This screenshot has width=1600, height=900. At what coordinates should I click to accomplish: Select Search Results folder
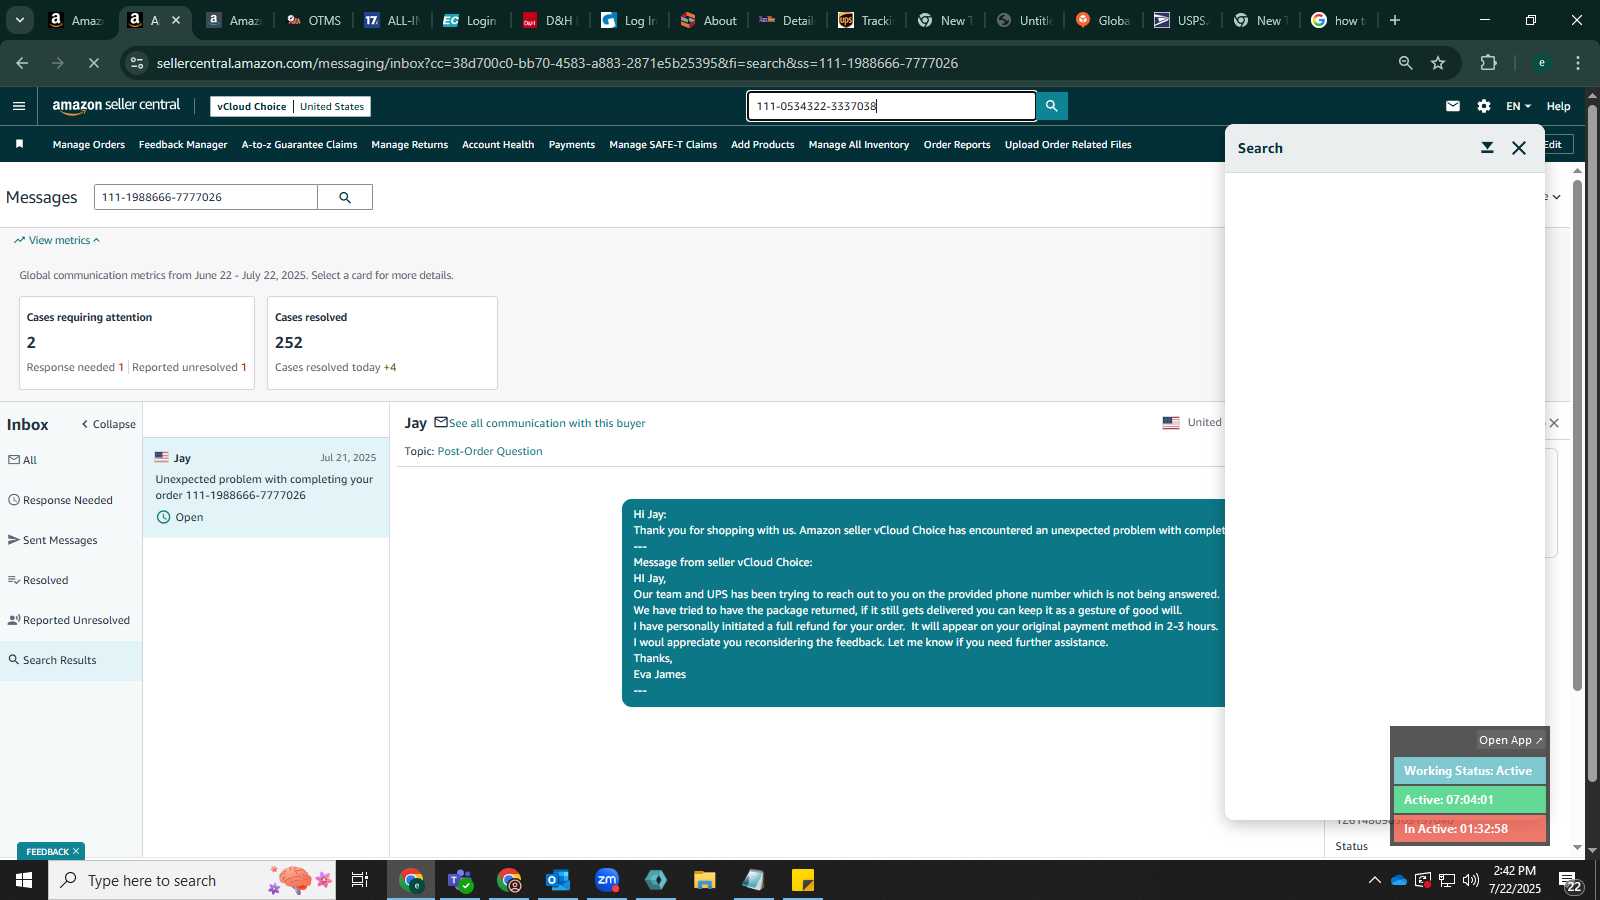click(x=53, y=660)
